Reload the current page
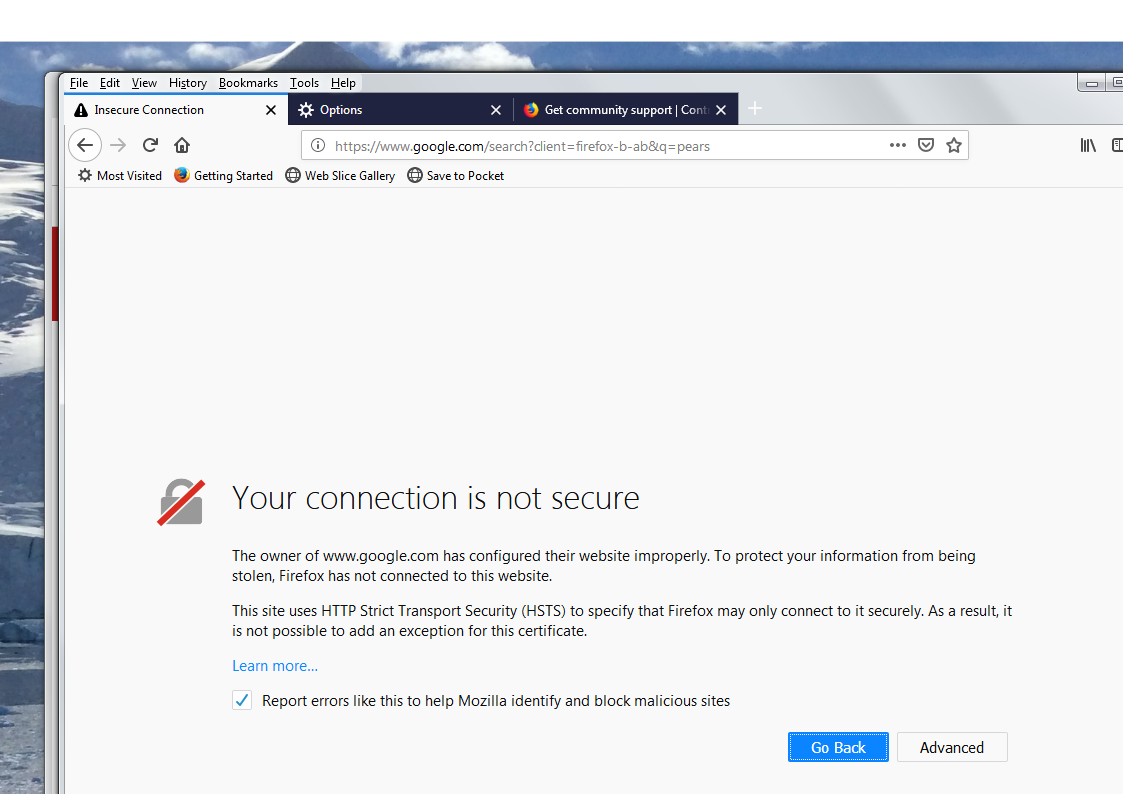1123x794 pixels. tap(150, 145)
